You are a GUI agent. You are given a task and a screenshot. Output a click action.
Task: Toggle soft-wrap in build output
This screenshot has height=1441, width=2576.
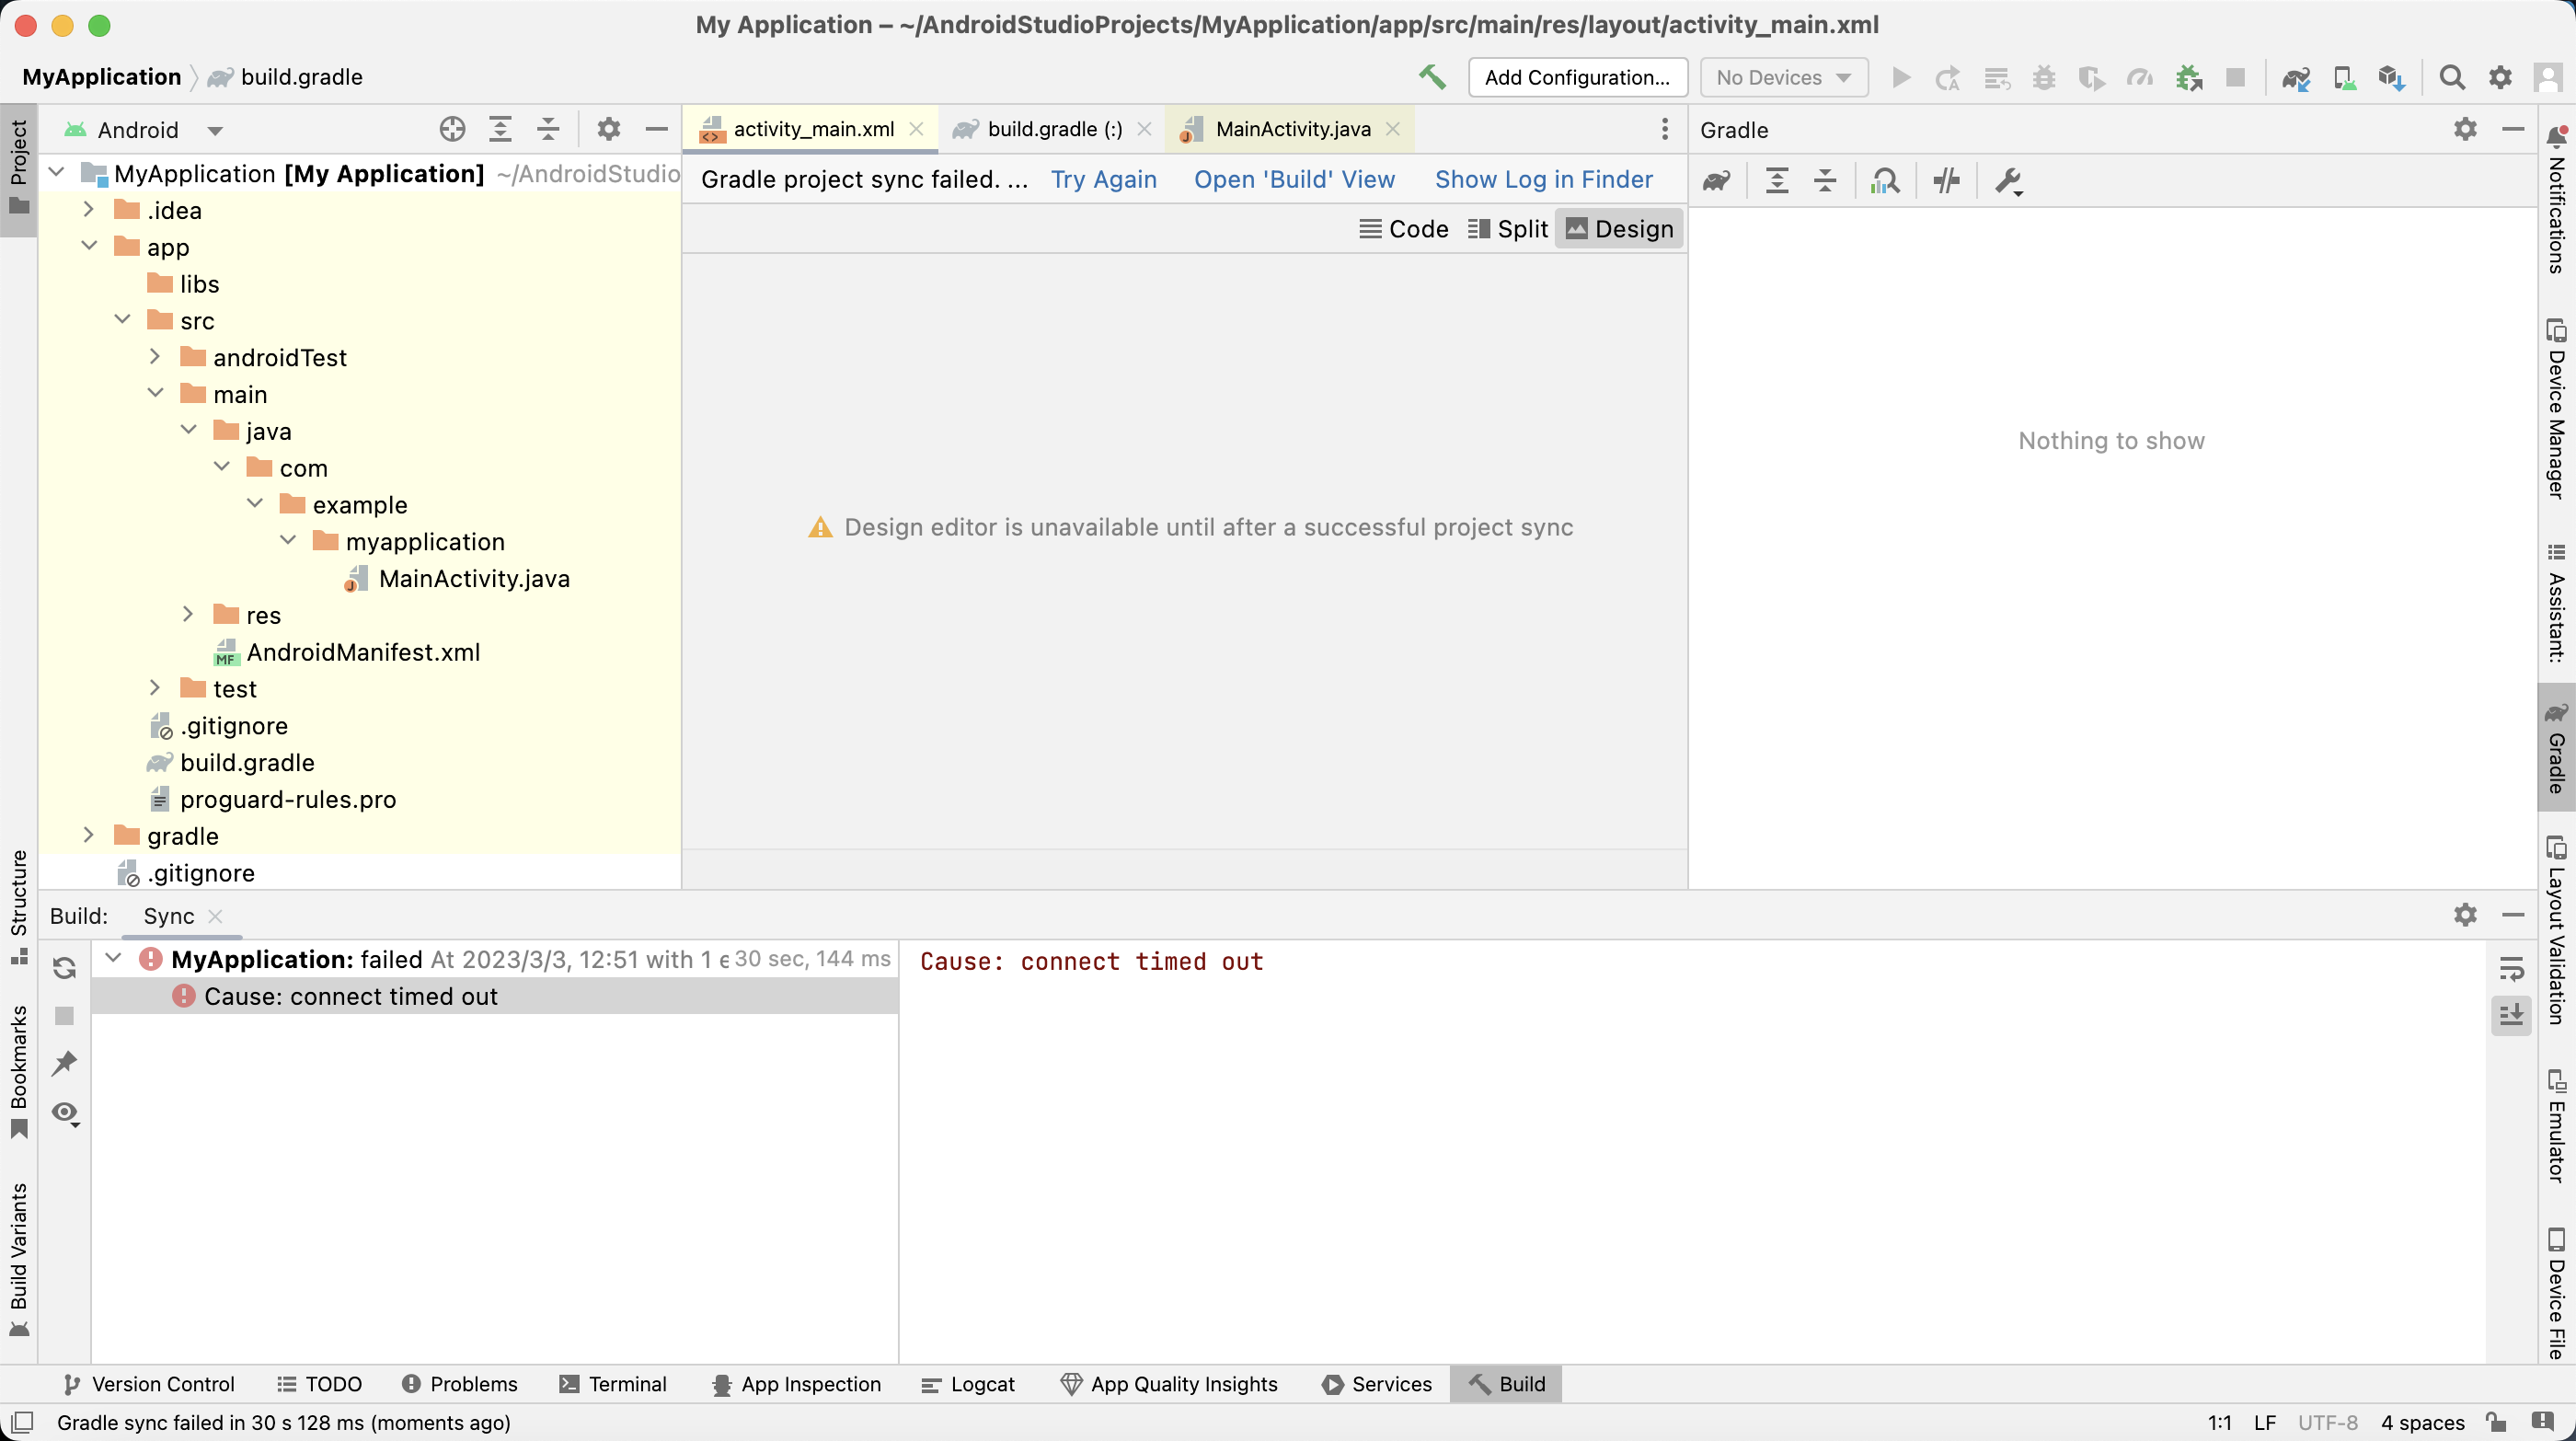2511,968
